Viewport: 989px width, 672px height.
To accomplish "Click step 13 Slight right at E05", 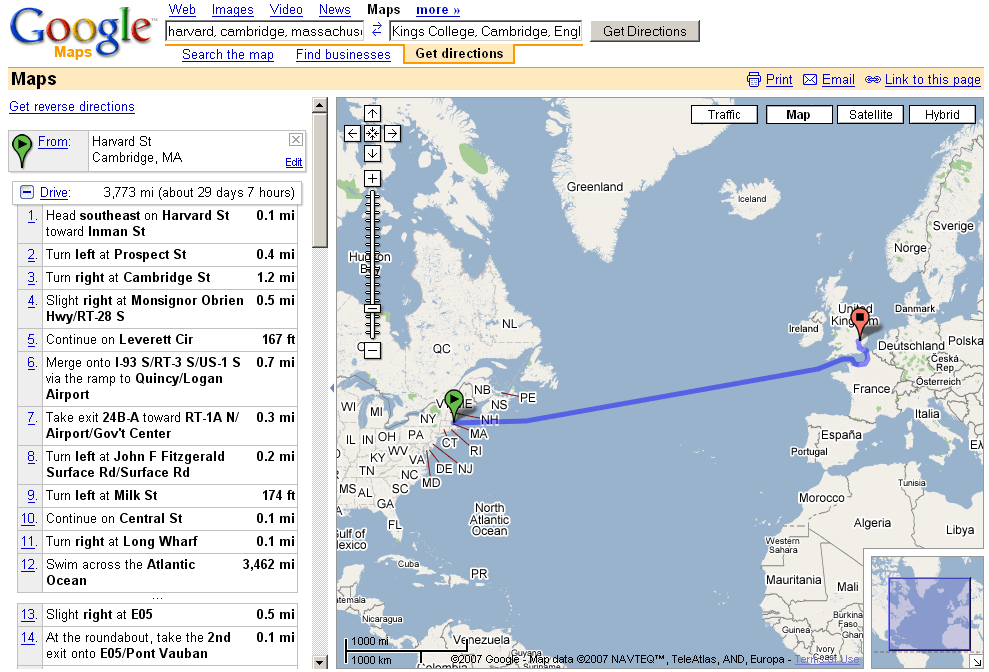I will 158,615.
